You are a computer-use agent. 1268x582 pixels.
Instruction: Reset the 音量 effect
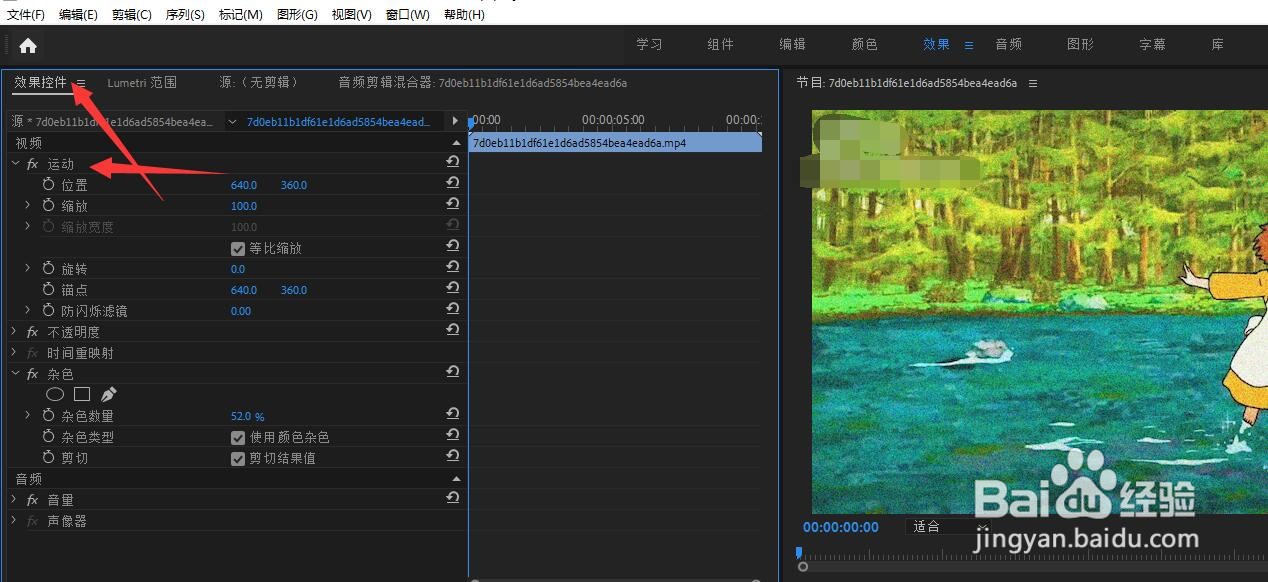[453, 498]
